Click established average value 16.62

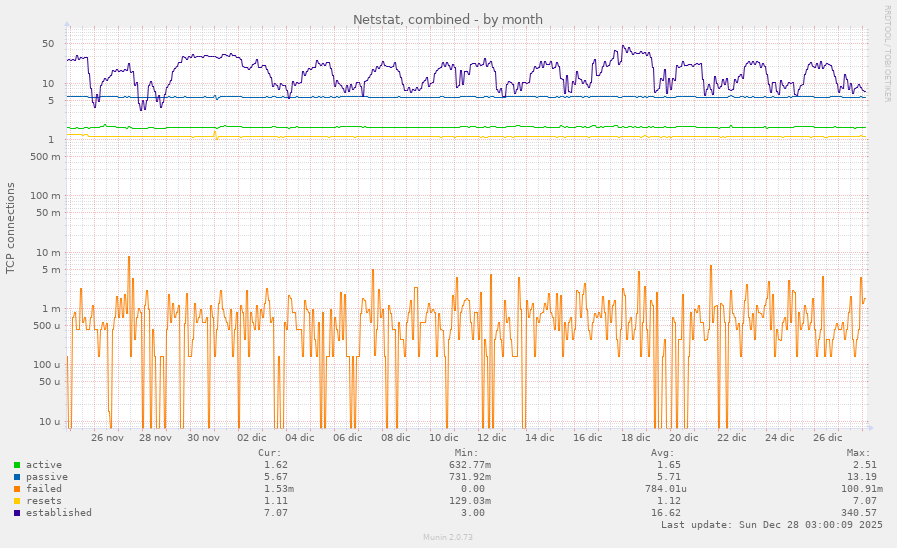click(x=666, y=513)
